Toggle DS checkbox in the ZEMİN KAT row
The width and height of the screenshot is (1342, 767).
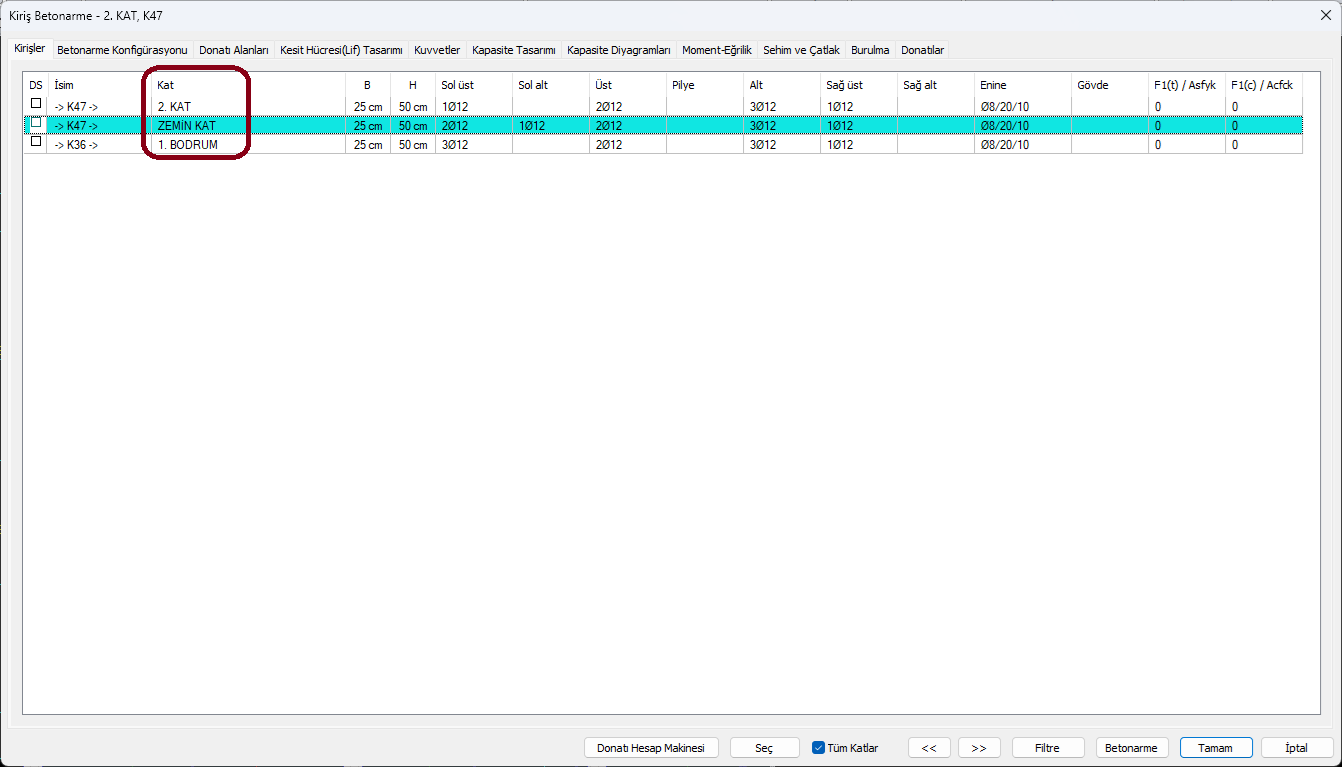point(36,123)
